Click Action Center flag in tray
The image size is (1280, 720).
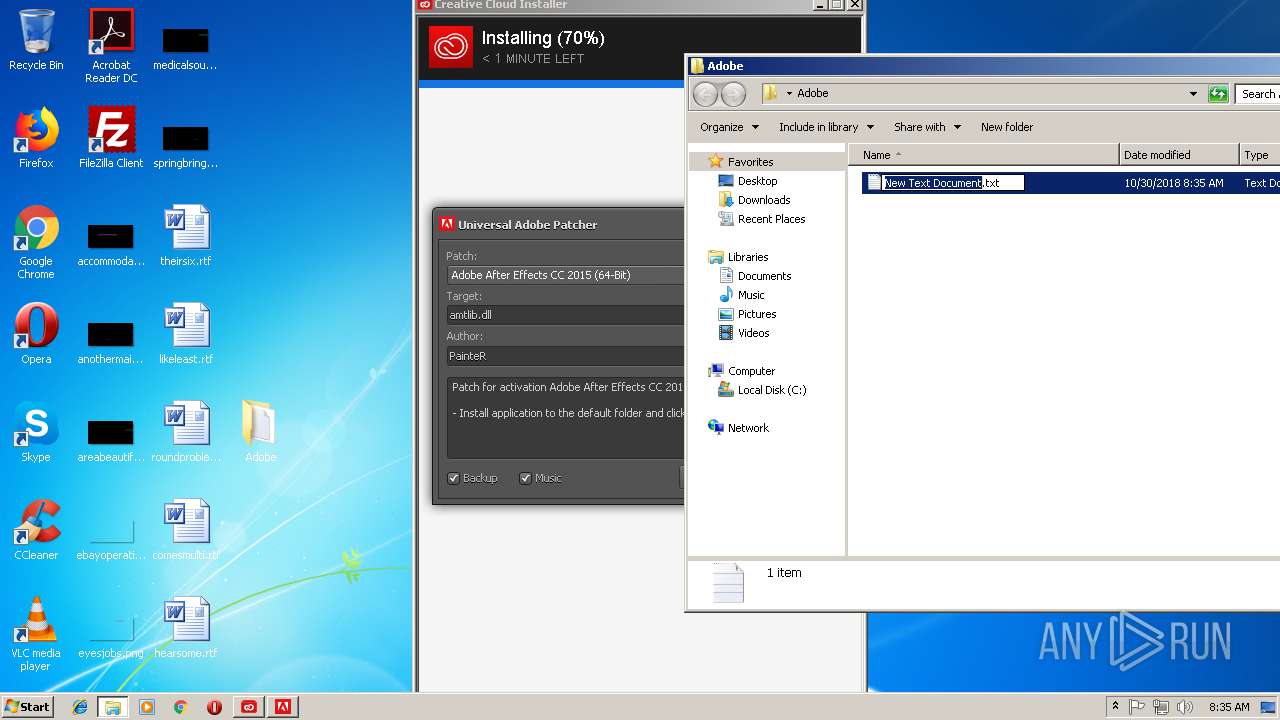coord(1137,707)
